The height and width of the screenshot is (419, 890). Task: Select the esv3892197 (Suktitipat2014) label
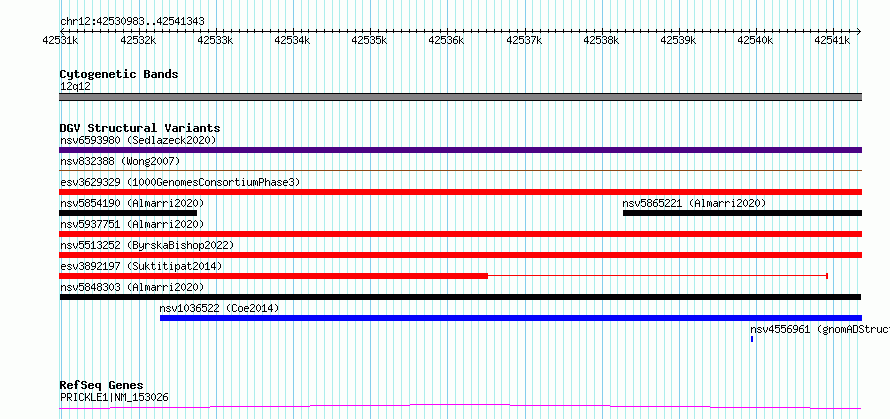tap(141, 266)
